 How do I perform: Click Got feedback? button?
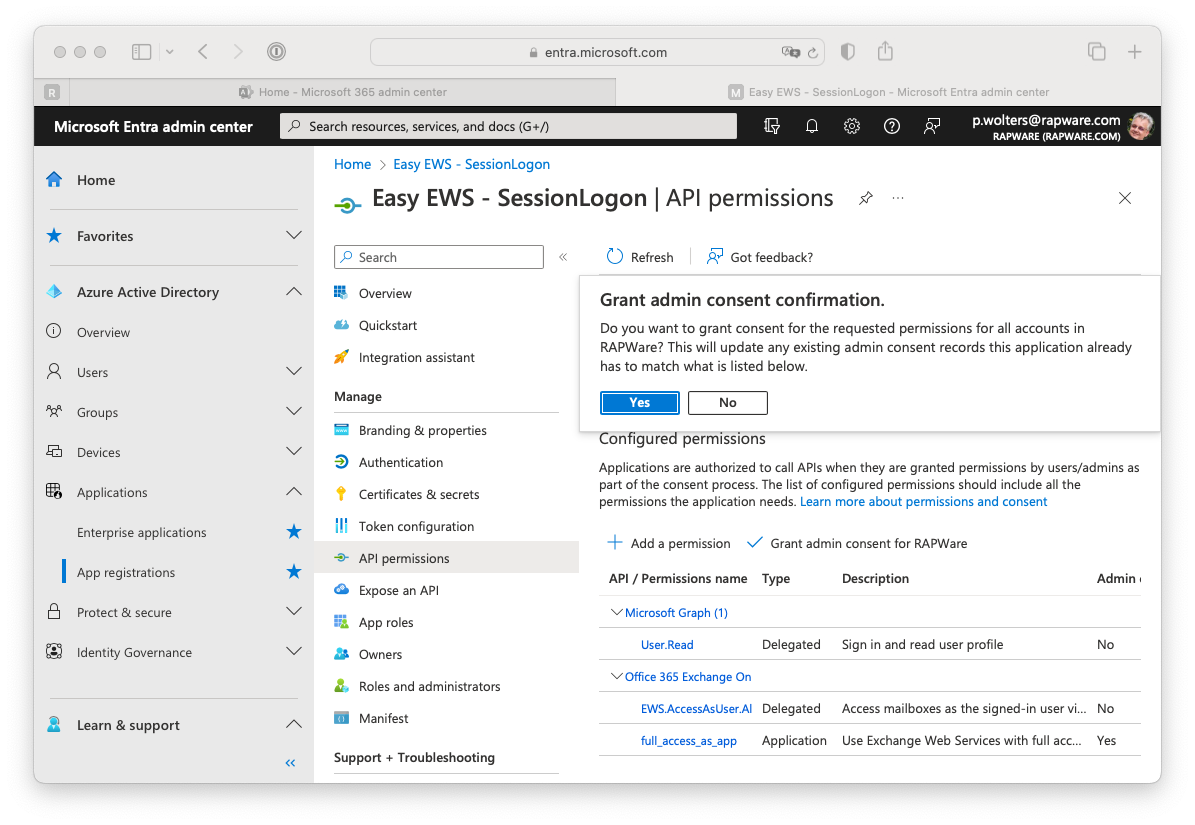click(760, 257)
